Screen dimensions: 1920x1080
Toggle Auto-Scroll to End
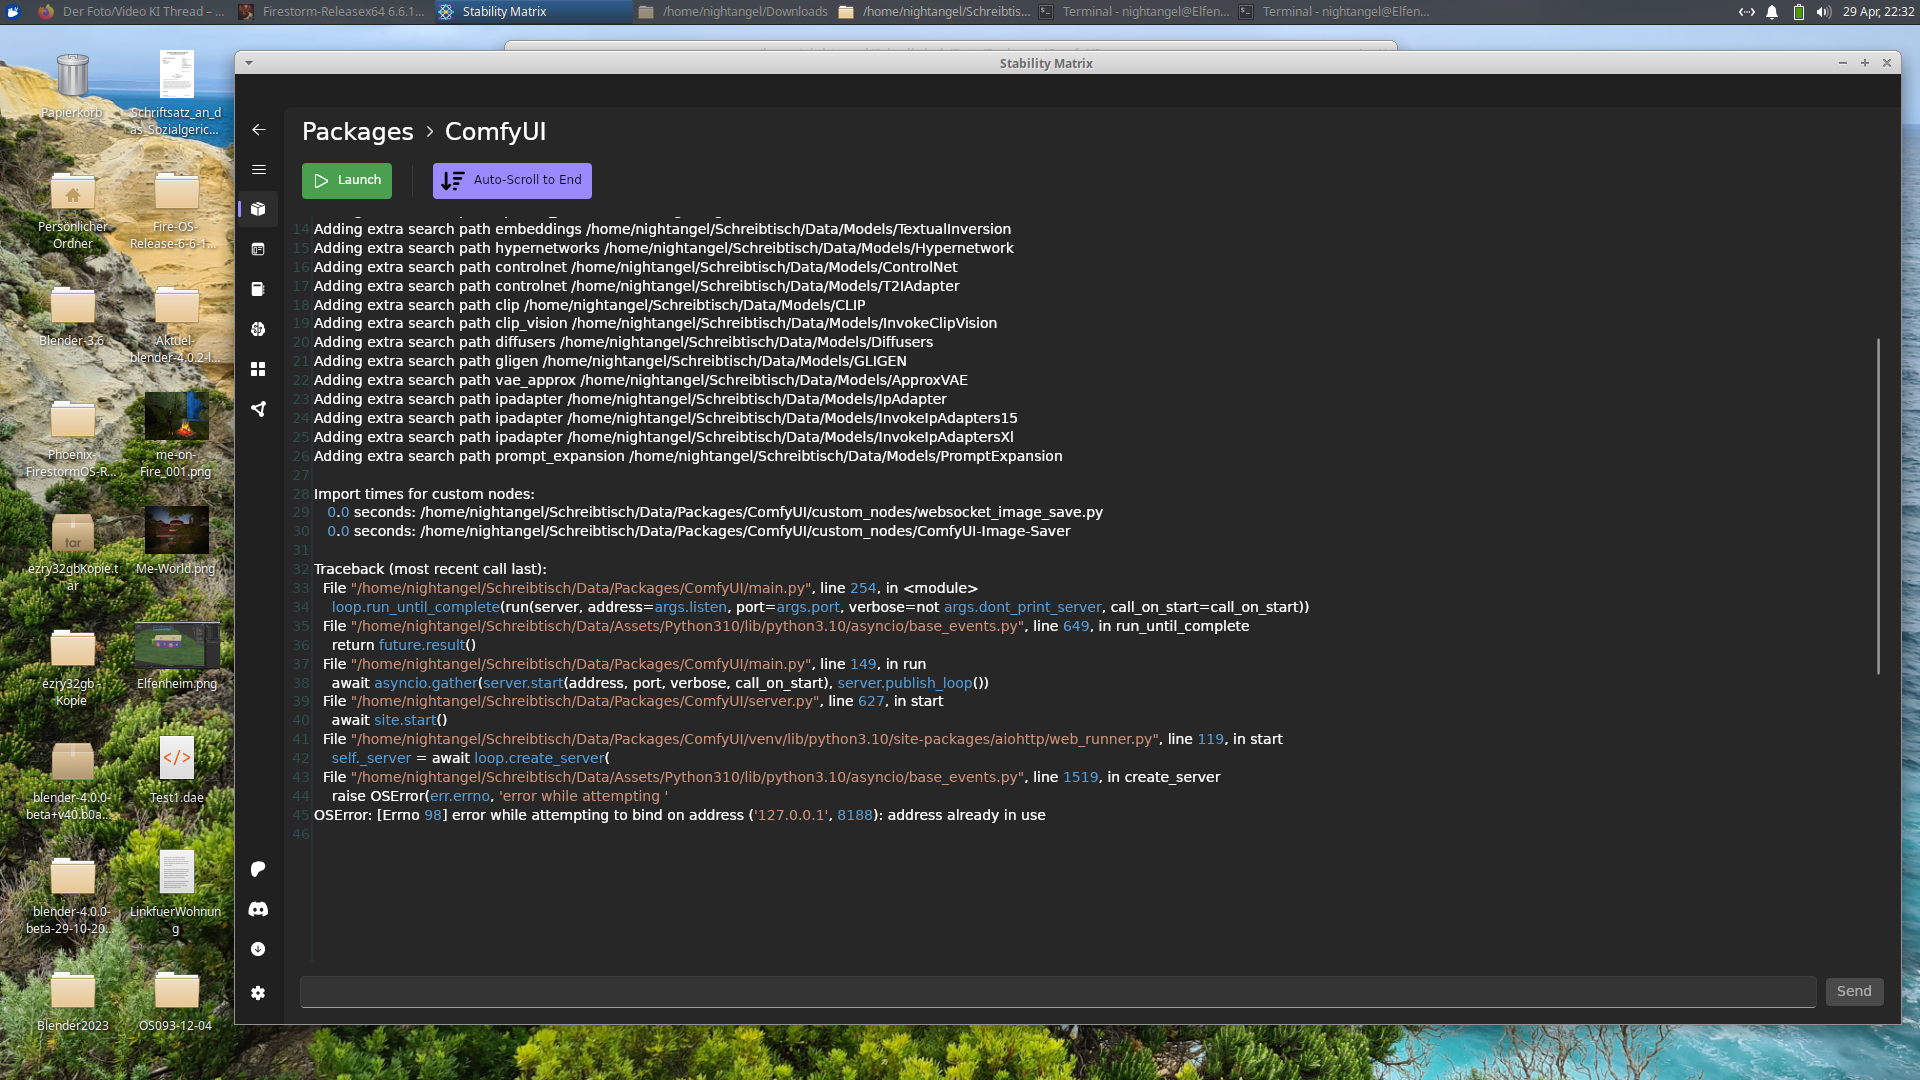pyautogui.click(x=512, y=181)
